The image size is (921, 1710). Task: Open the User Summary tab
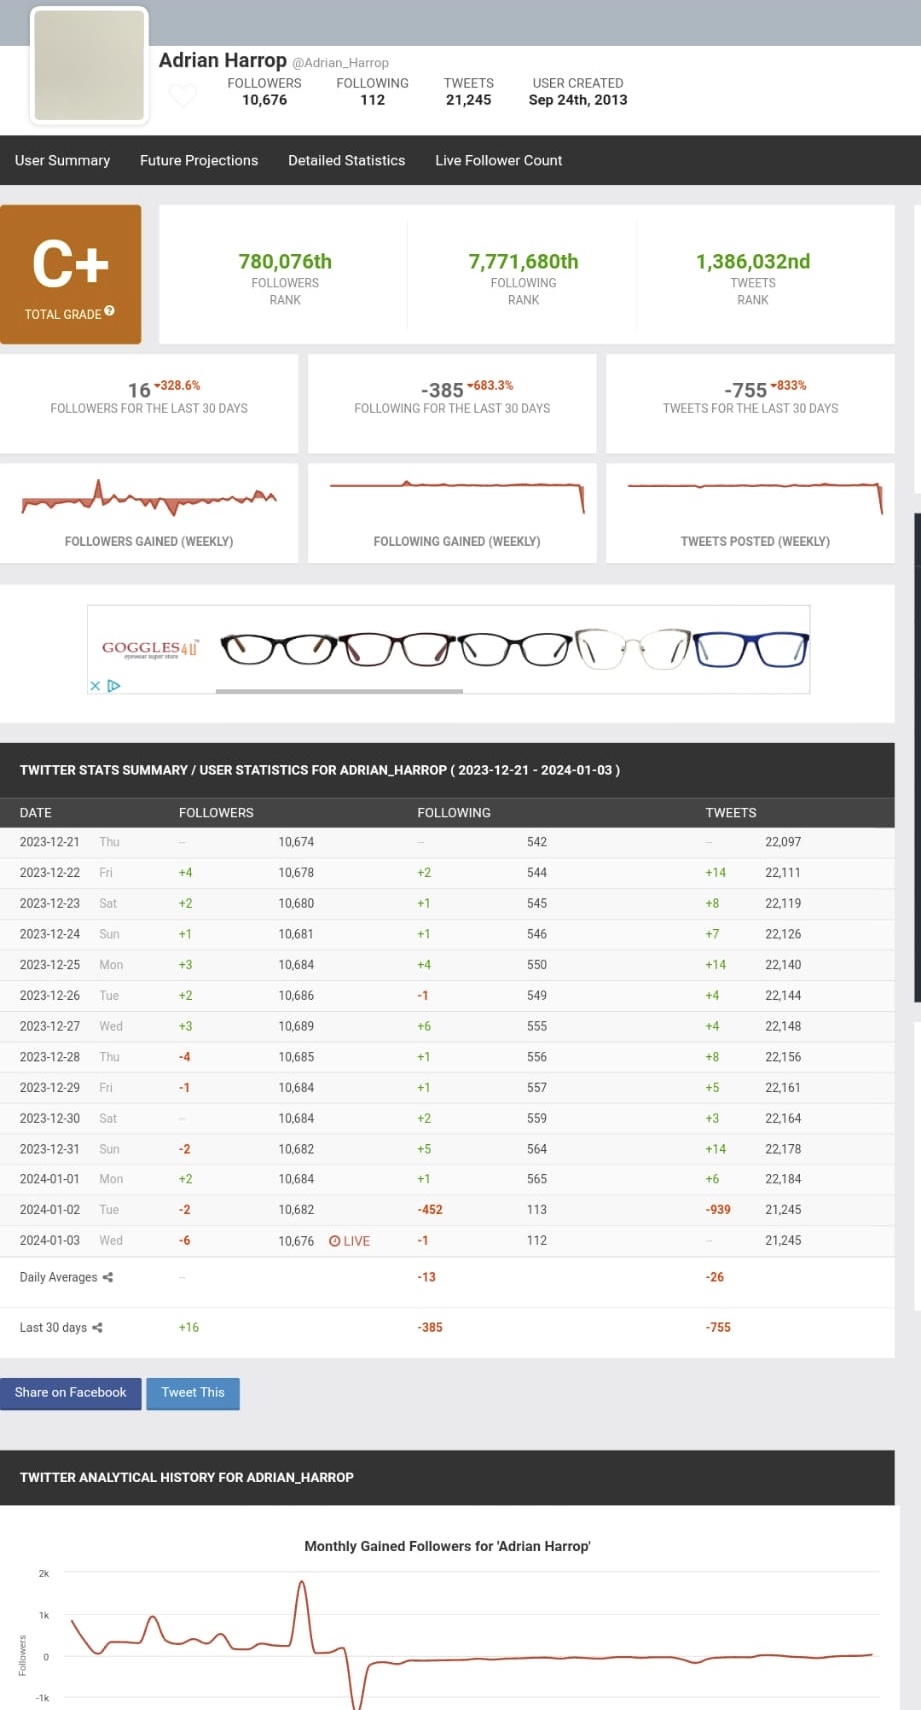point(62,160)
